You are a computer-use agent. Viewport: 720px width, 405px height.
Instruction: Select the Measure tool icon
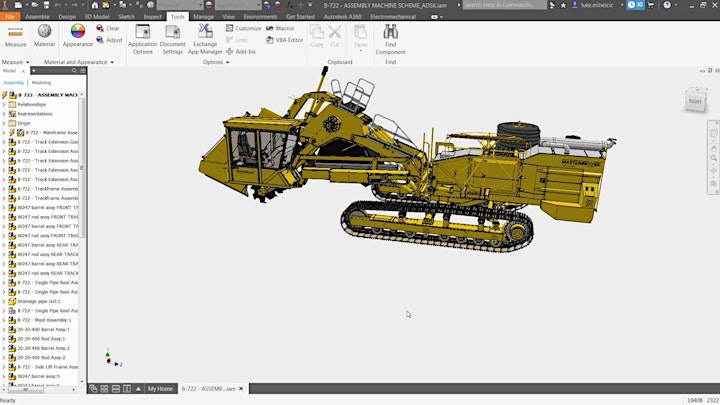pyautogui.click(x=15, y=32)
